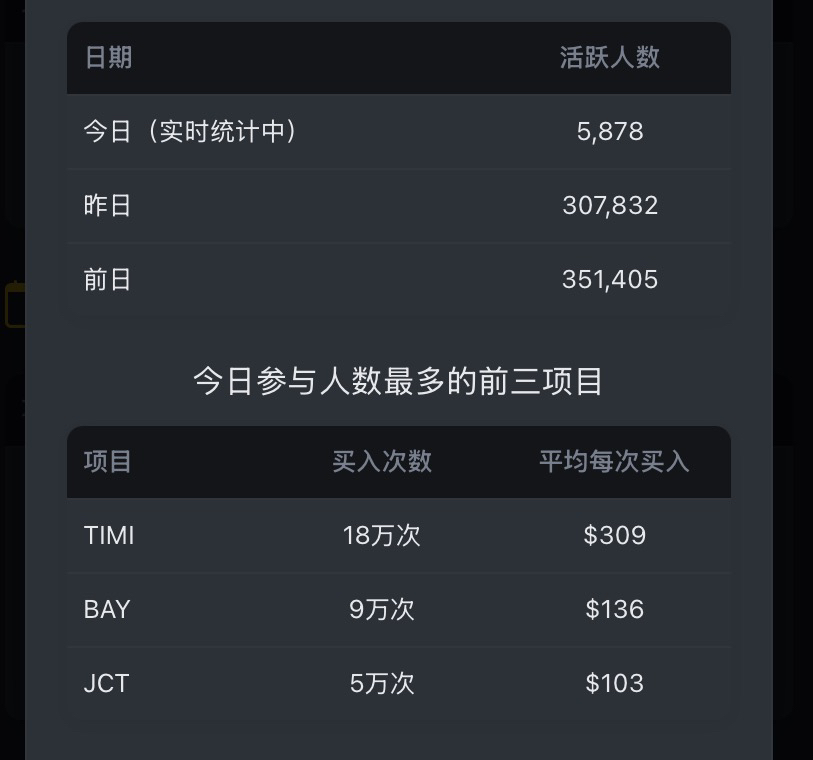
Task: Click today's active count 5,878
Action: pos(610,132)
